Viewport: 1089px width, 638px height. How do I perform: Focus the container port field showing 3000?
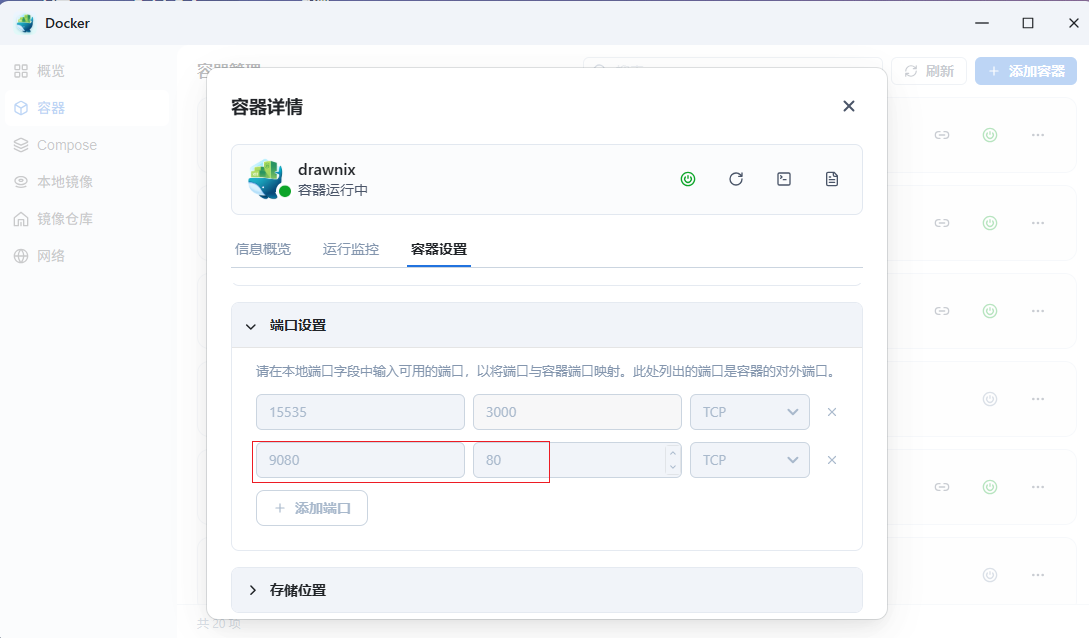[x=577, y=412]
